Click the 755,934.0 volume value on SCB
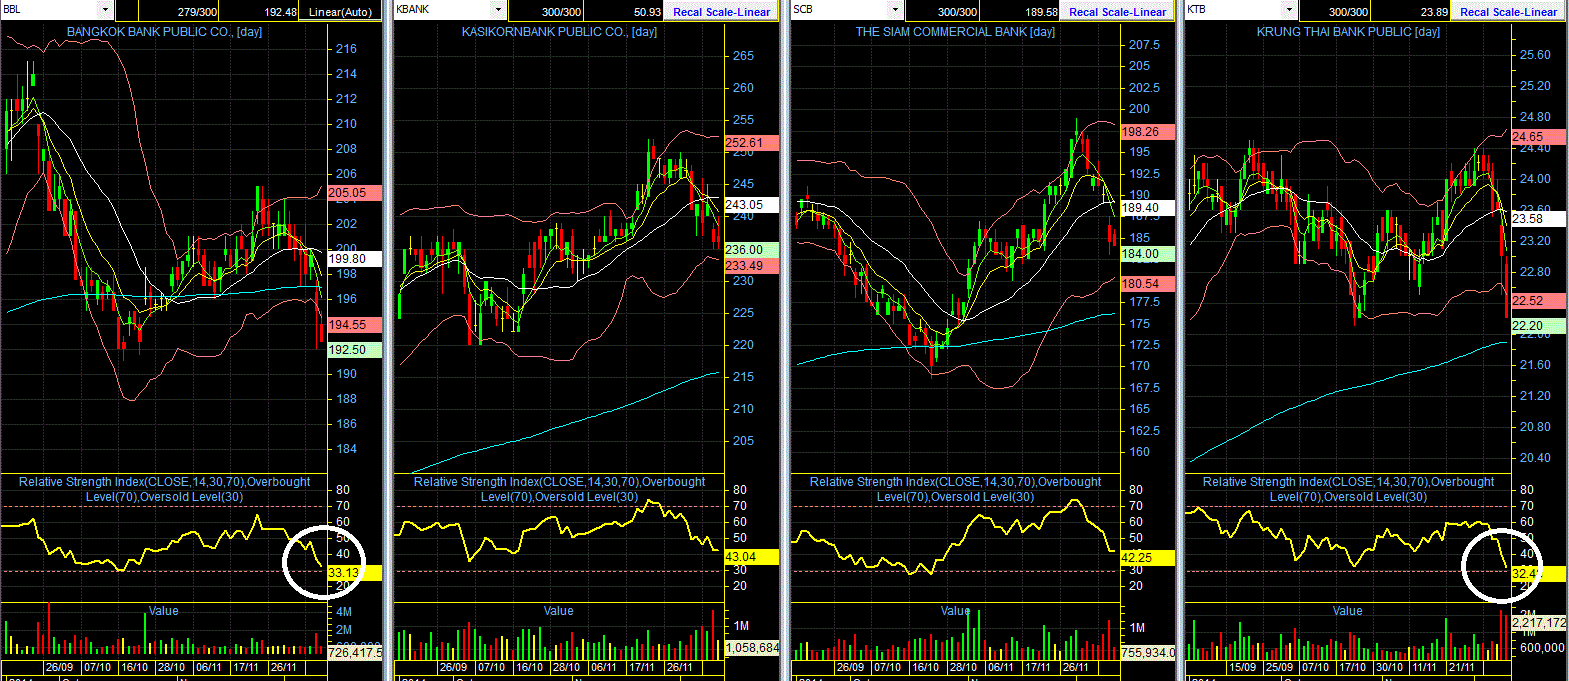This screenshot has height=681, width=1569. click(1147, 652)
